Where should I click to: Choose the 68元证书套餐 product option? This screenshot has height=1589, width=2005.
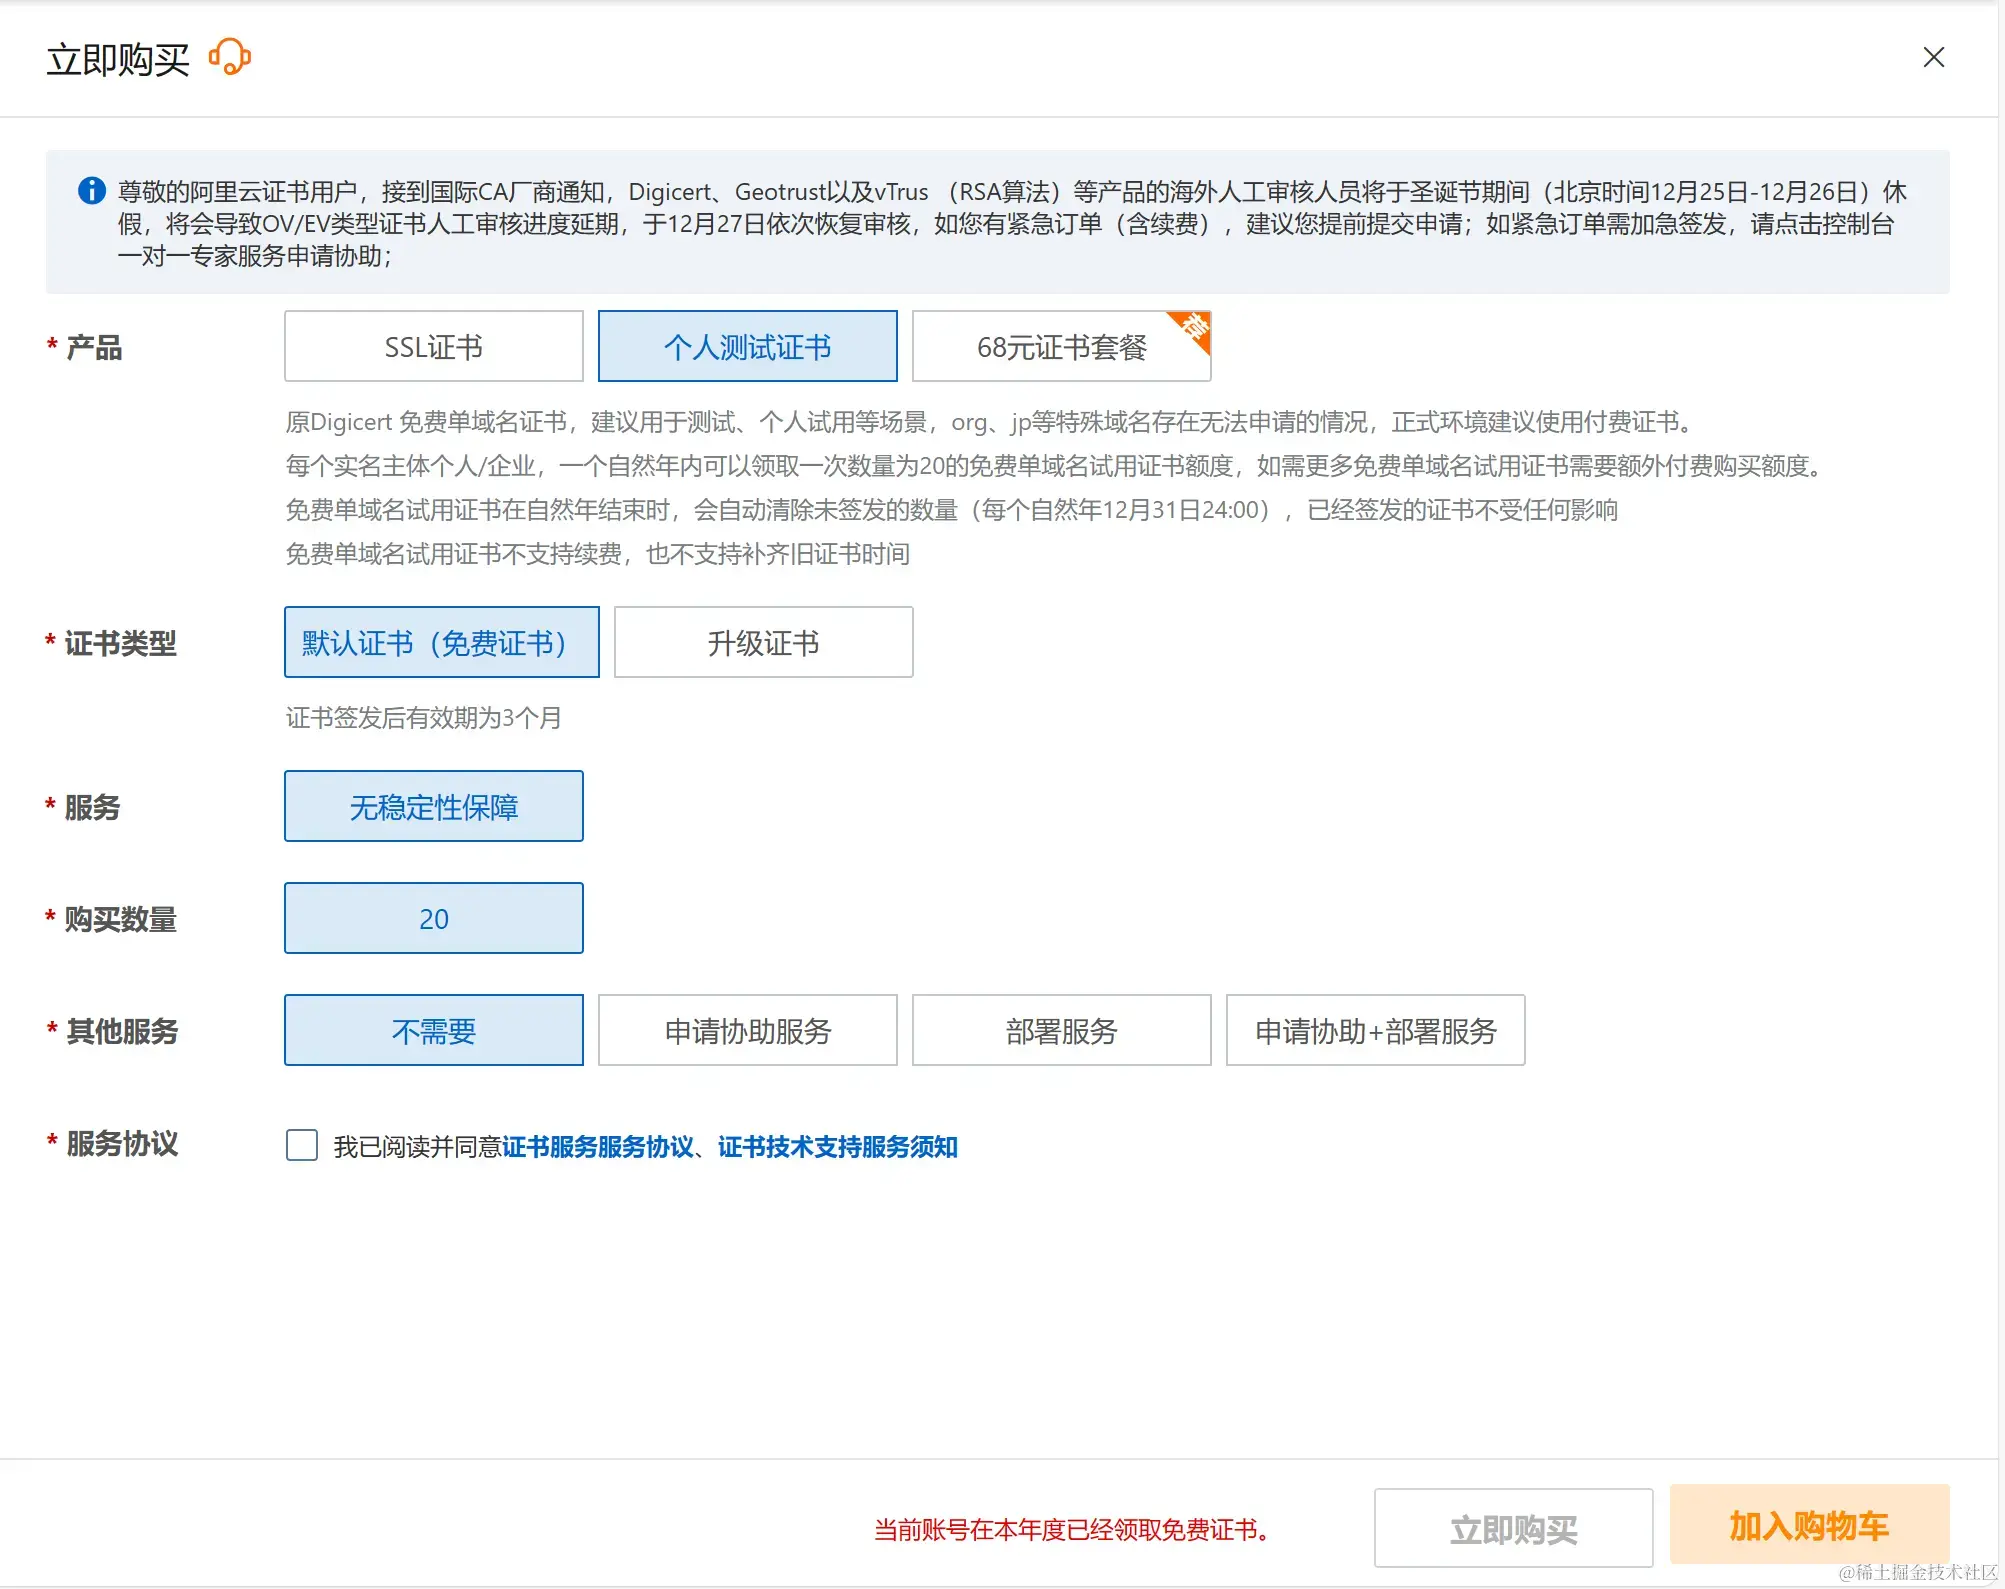[x=1060, y=347]
